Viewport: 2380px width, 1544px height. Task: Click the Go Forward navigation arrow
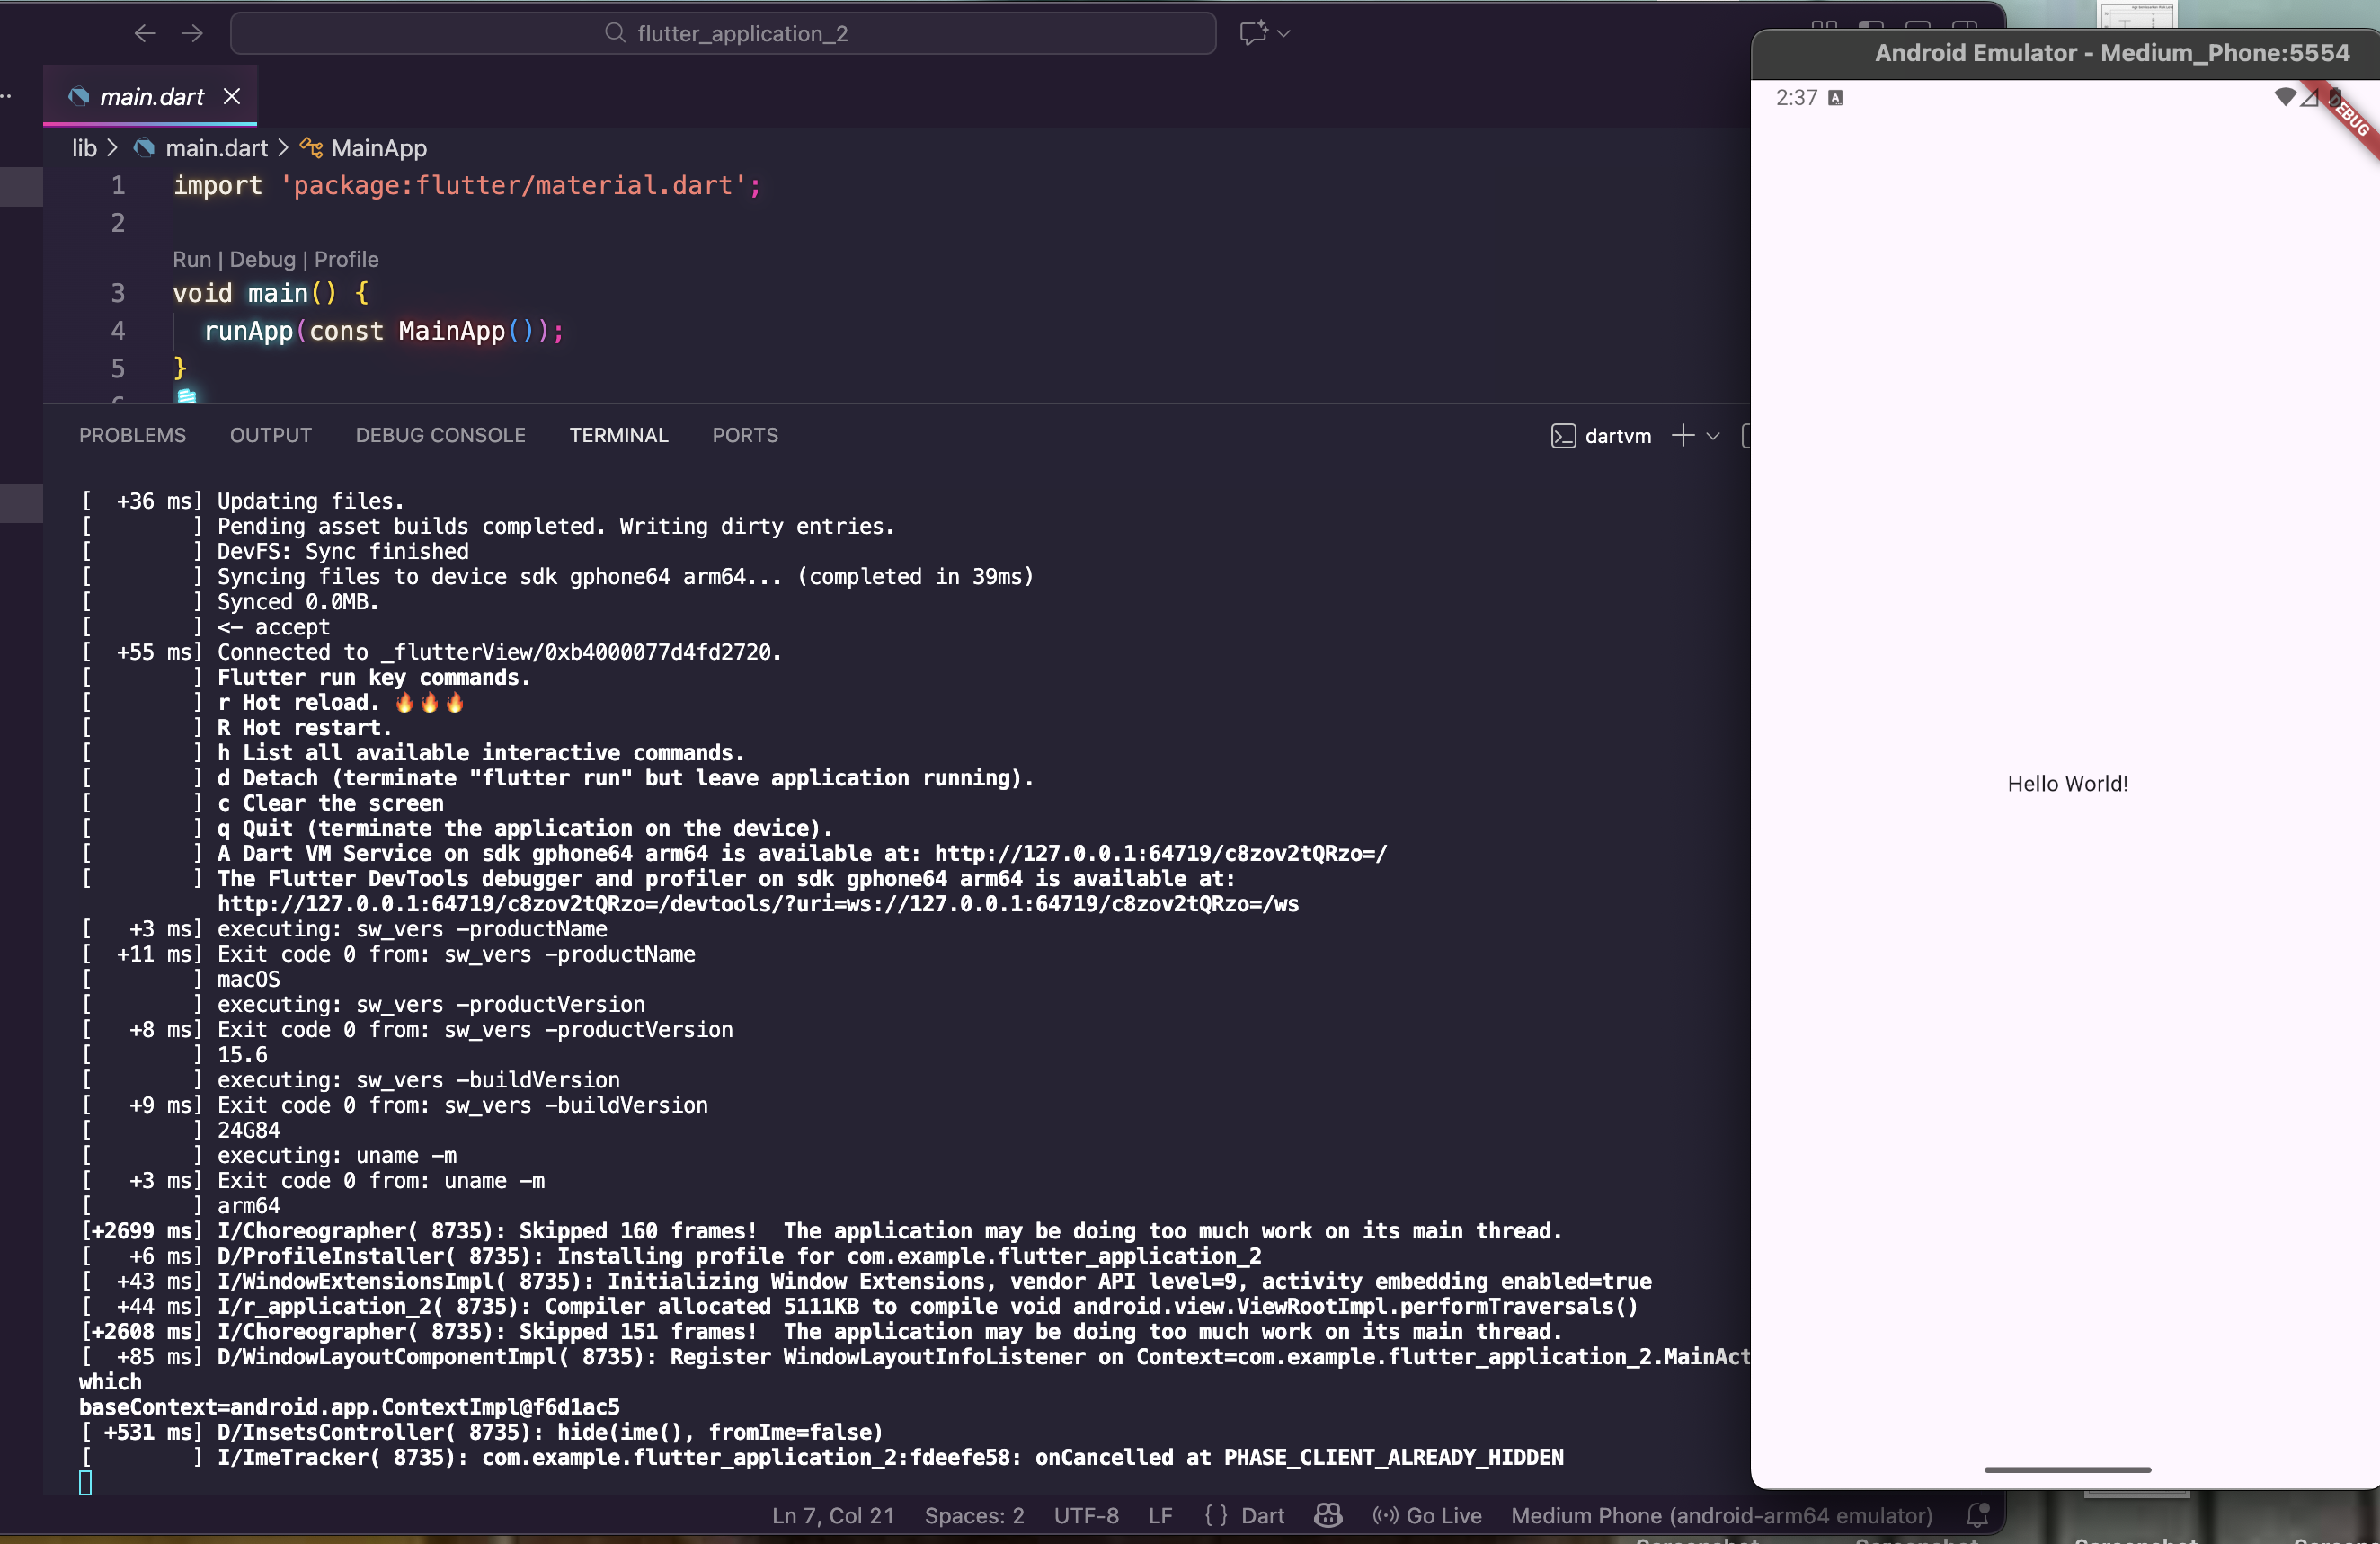(192, 33)
